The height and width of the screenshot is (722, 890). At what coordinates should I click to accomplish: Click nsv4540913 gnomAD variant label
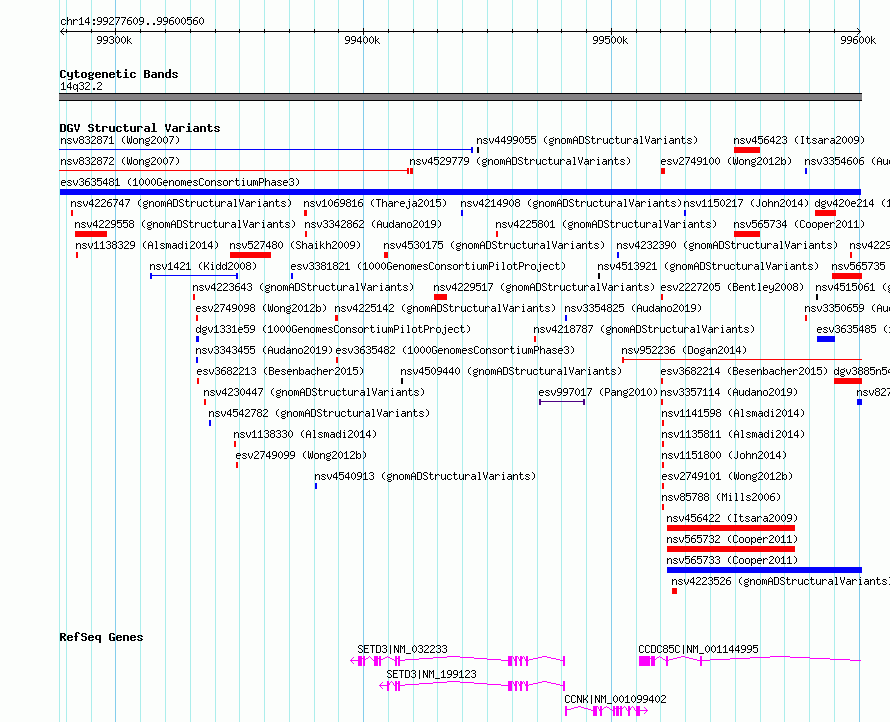(x=425, y=476)
